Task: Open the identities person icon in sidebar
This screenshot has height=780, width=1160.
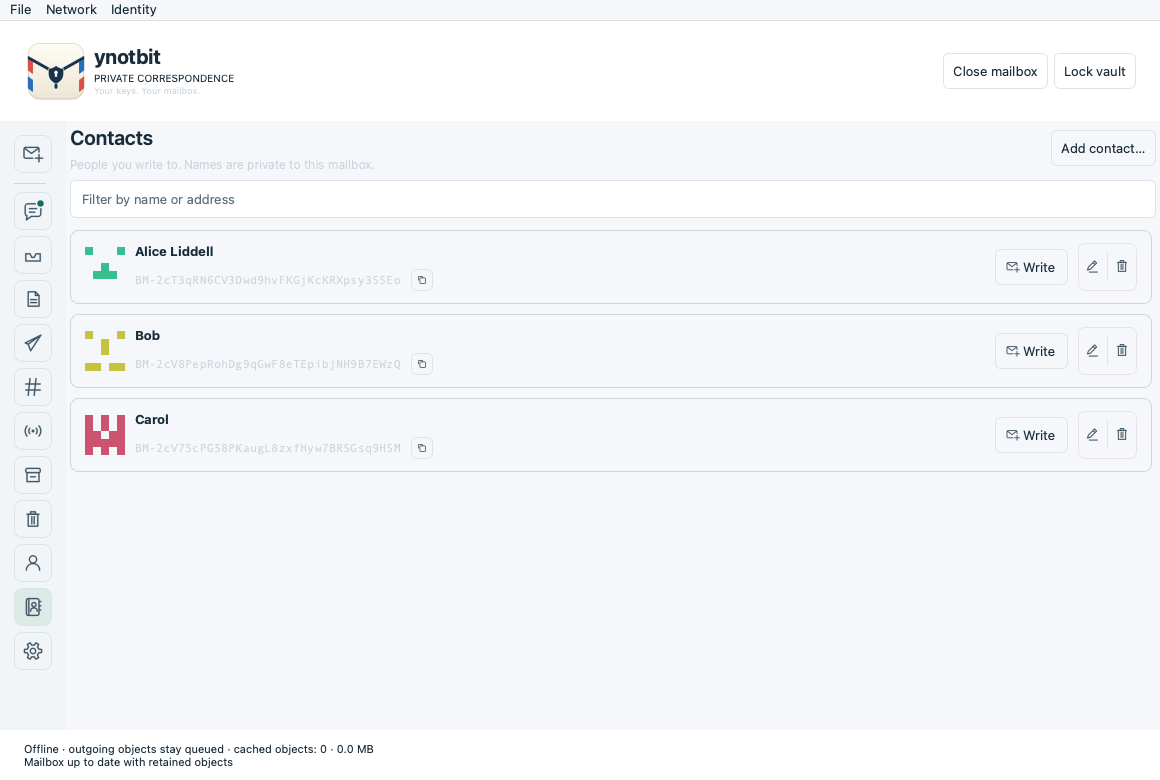Action: pyautogui.click(x=33, y=563)
